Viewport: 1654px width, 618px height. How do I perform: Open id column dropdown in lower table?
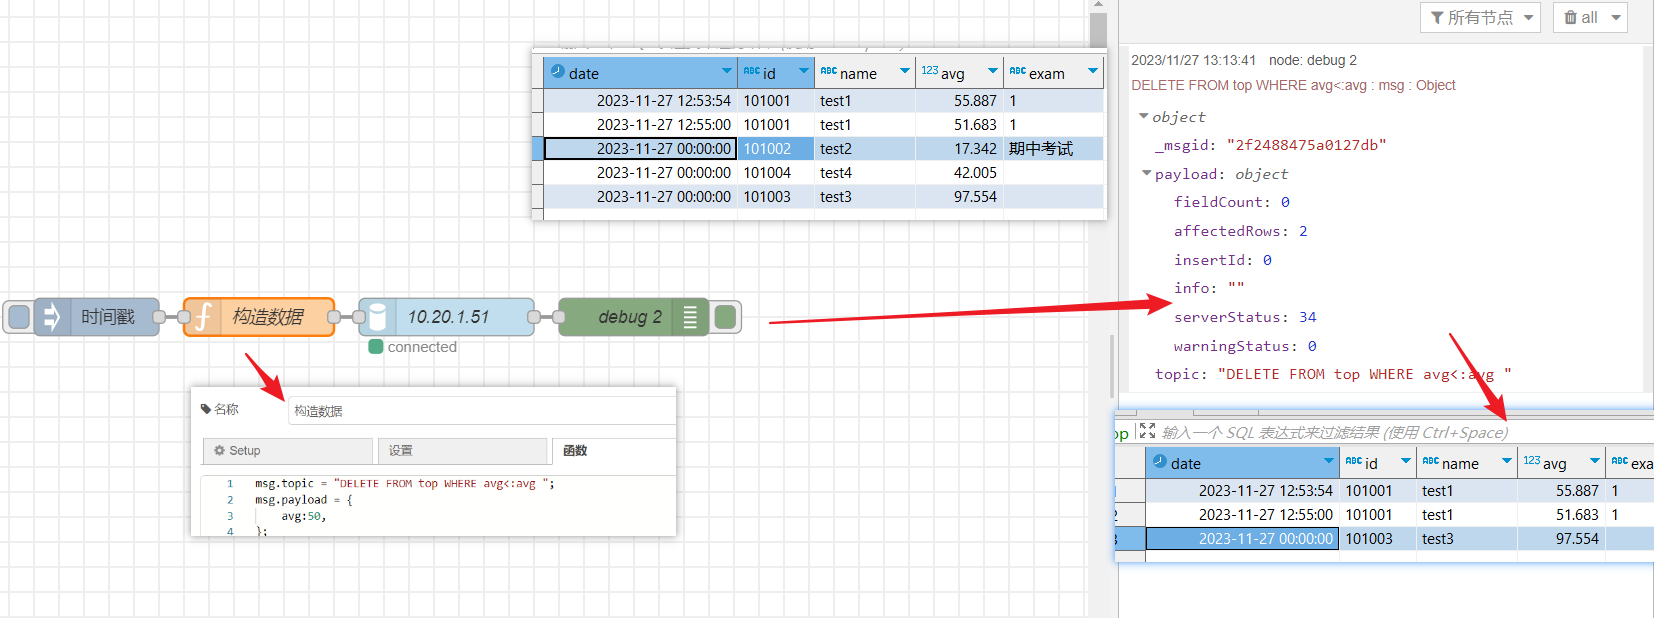click(1406, 461)
